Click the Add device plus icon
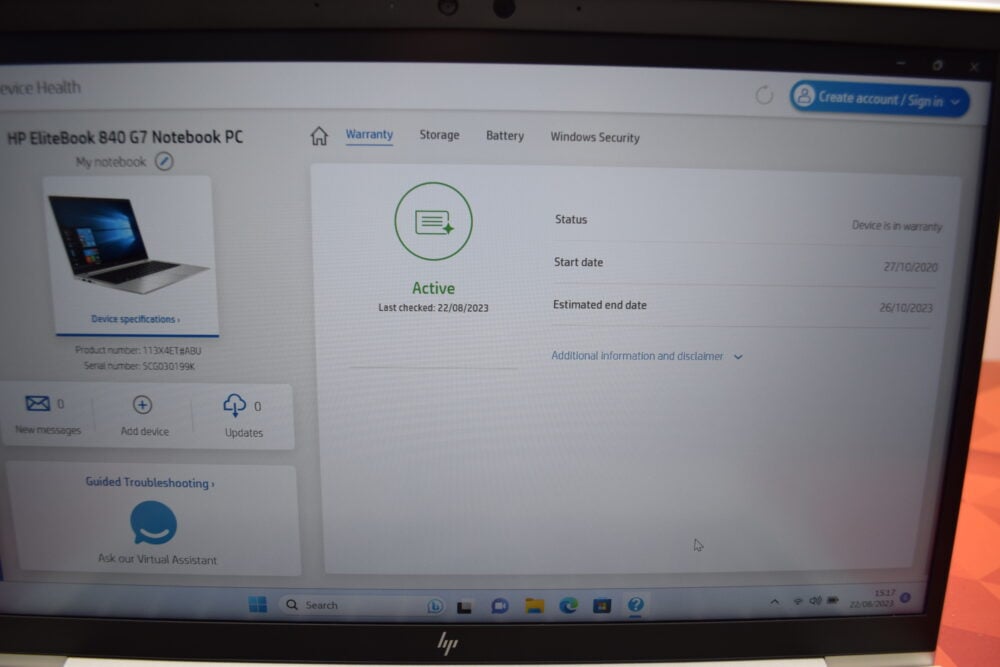1000x667 pixels. (x=142, y=405)
